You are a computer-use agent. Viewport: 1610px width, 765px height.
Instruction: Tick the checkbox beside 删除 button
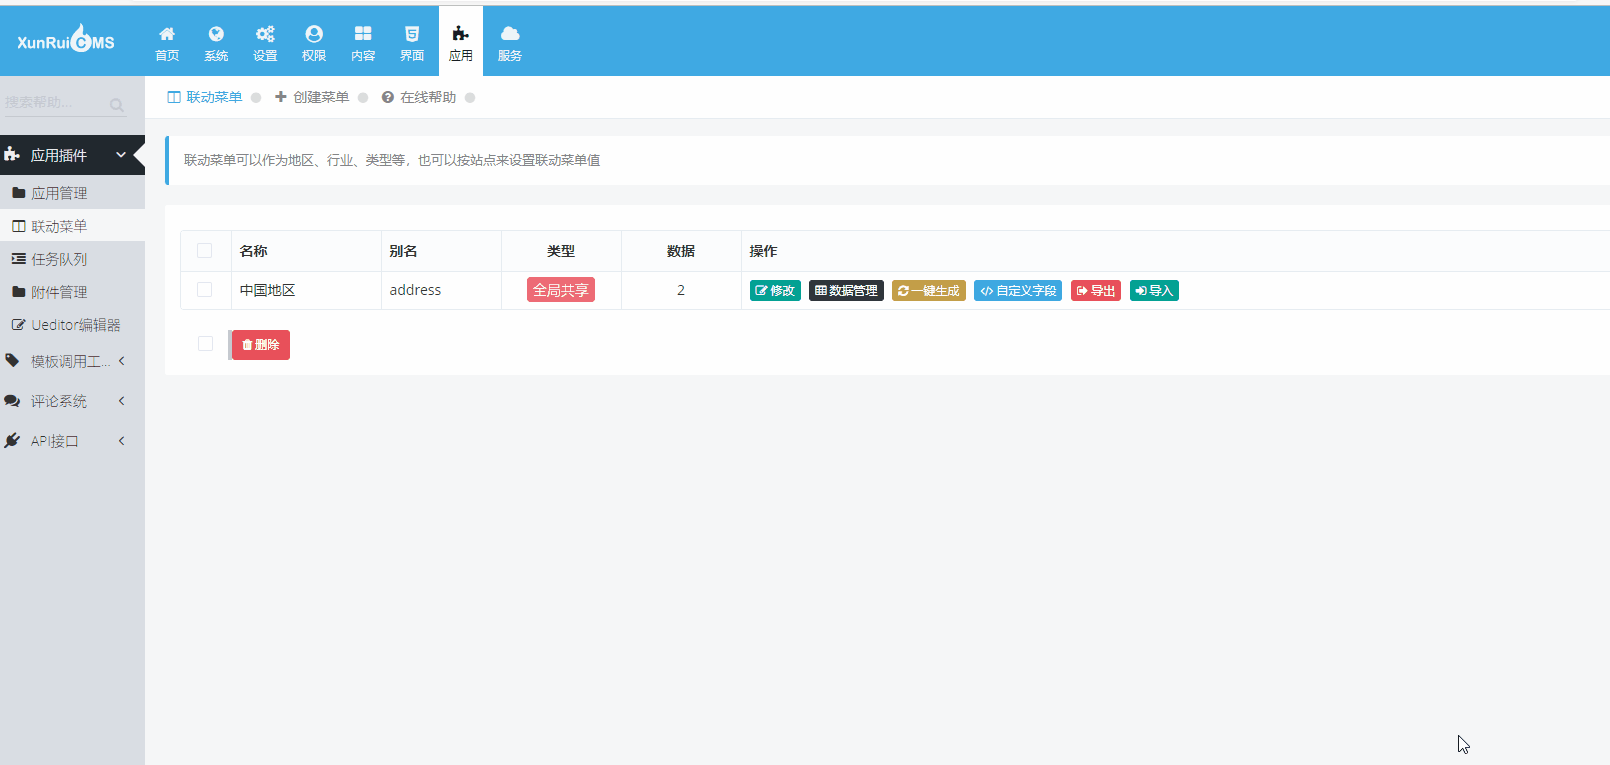[205, 344]
